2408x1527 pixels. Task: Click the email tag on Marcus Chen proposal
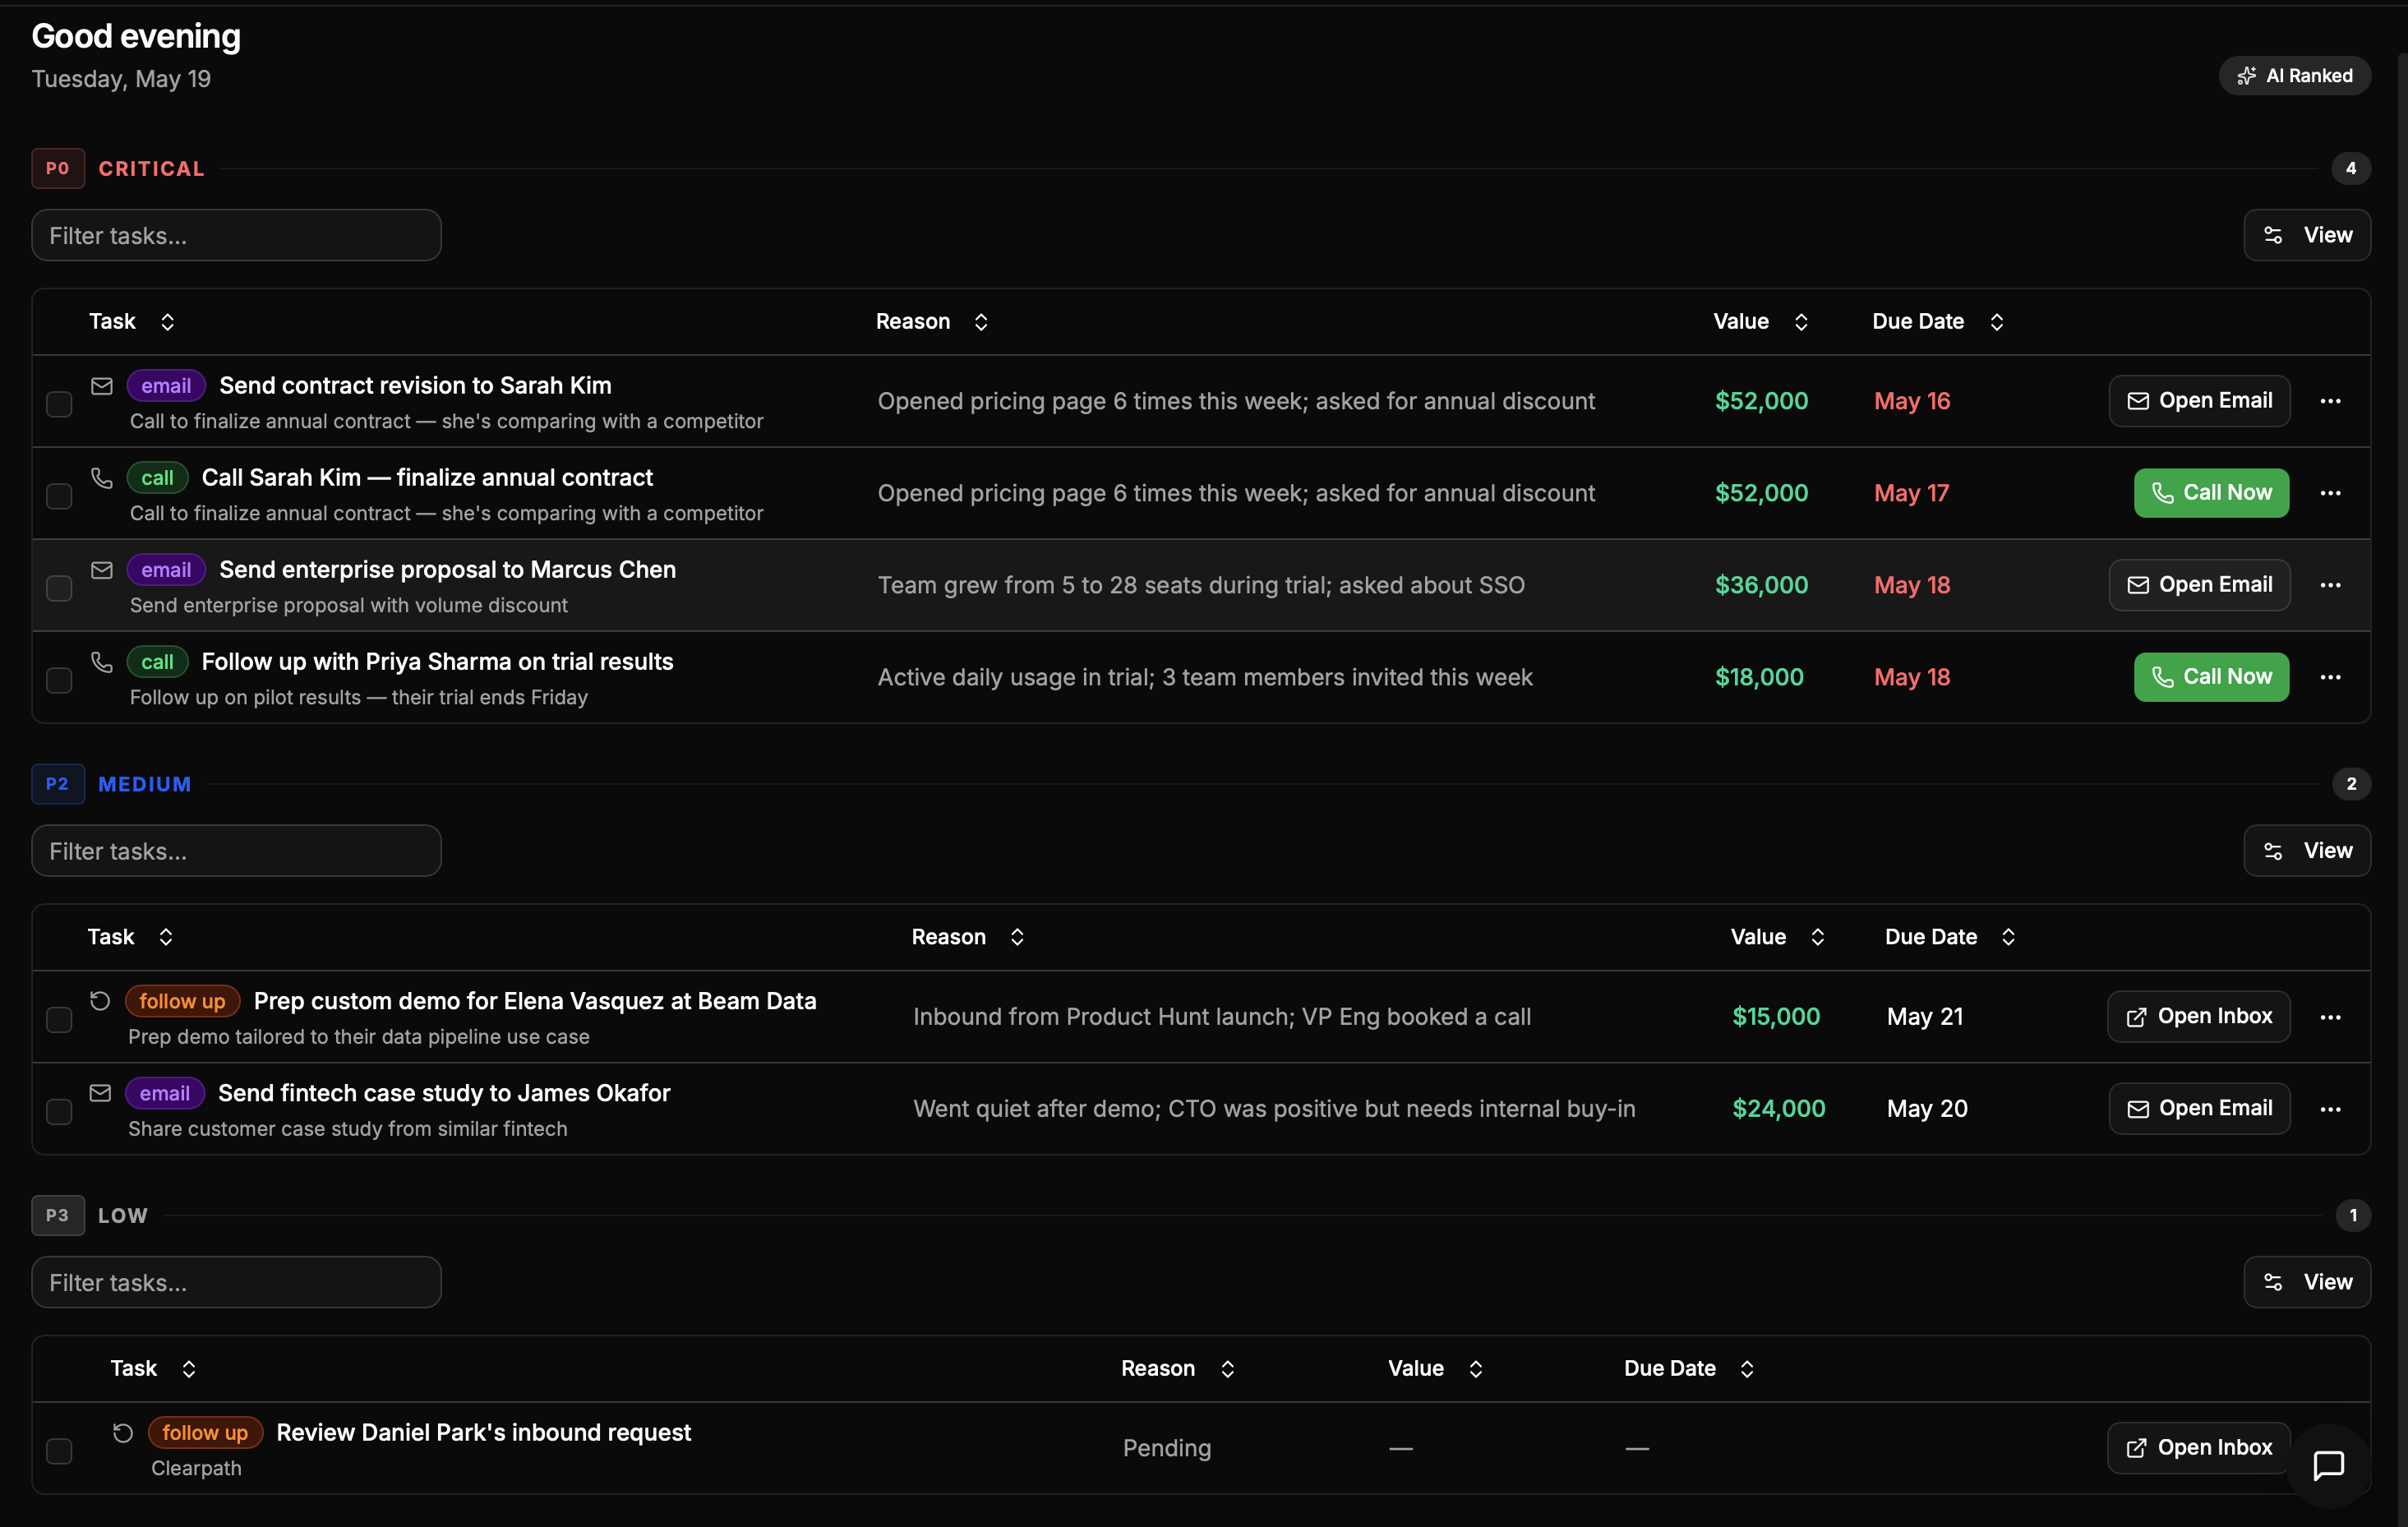coord(166,570)
